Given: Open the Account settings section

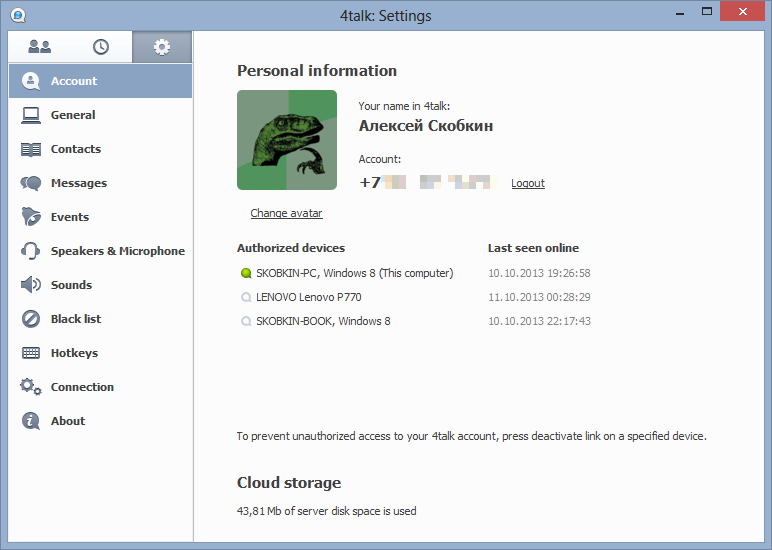Looking at the screenshot, I should coord(74,81).
